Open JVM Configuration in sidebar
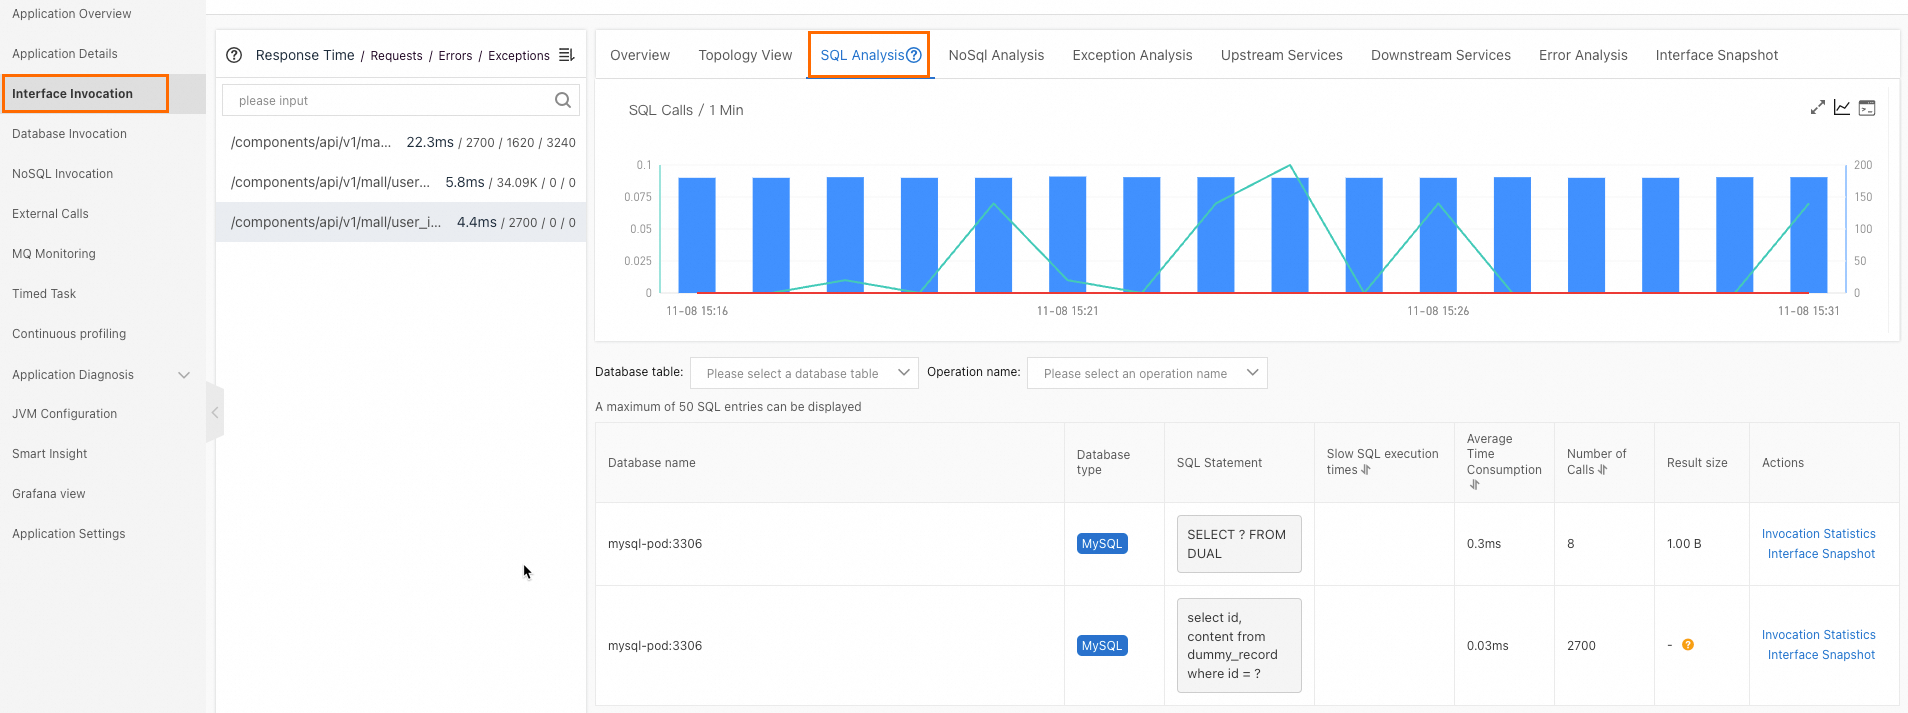The height and width of the screenshot is (713, 1908). (x=64, y=414)
